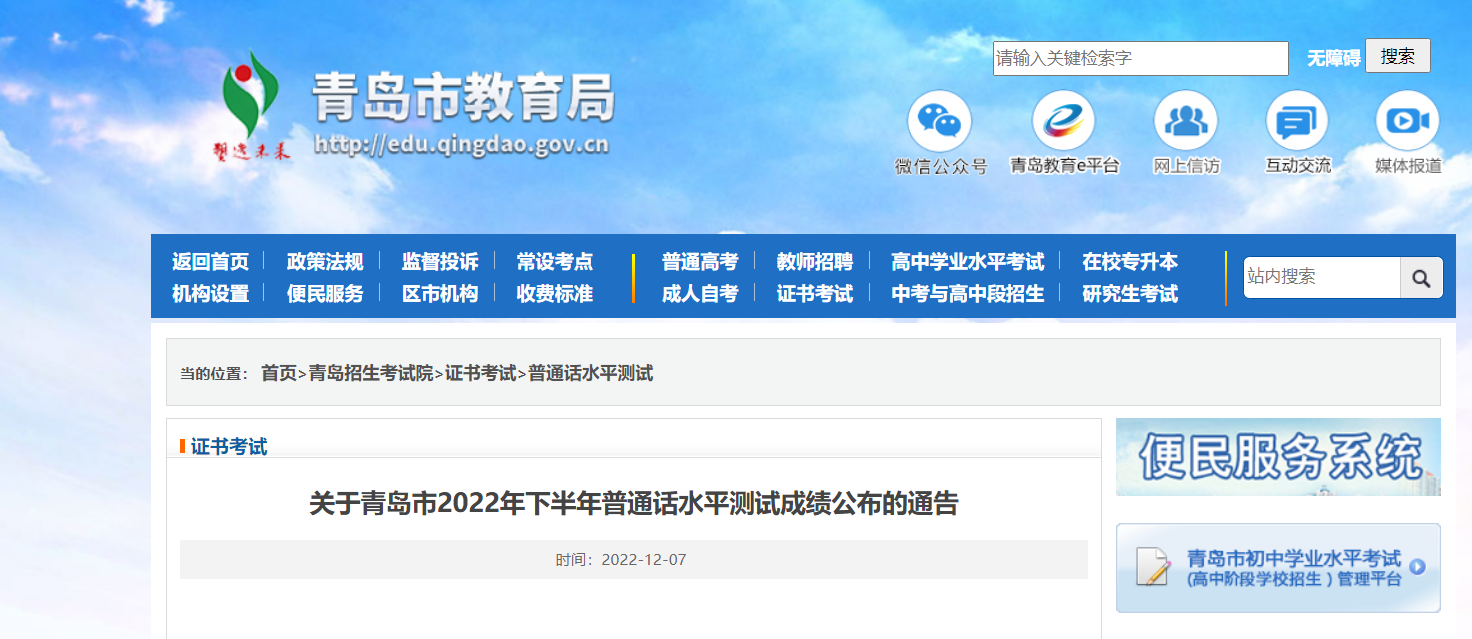The image size is (1472, 639).
Task: Open 监督投诉 navigation item
Action: click(440, 262)
